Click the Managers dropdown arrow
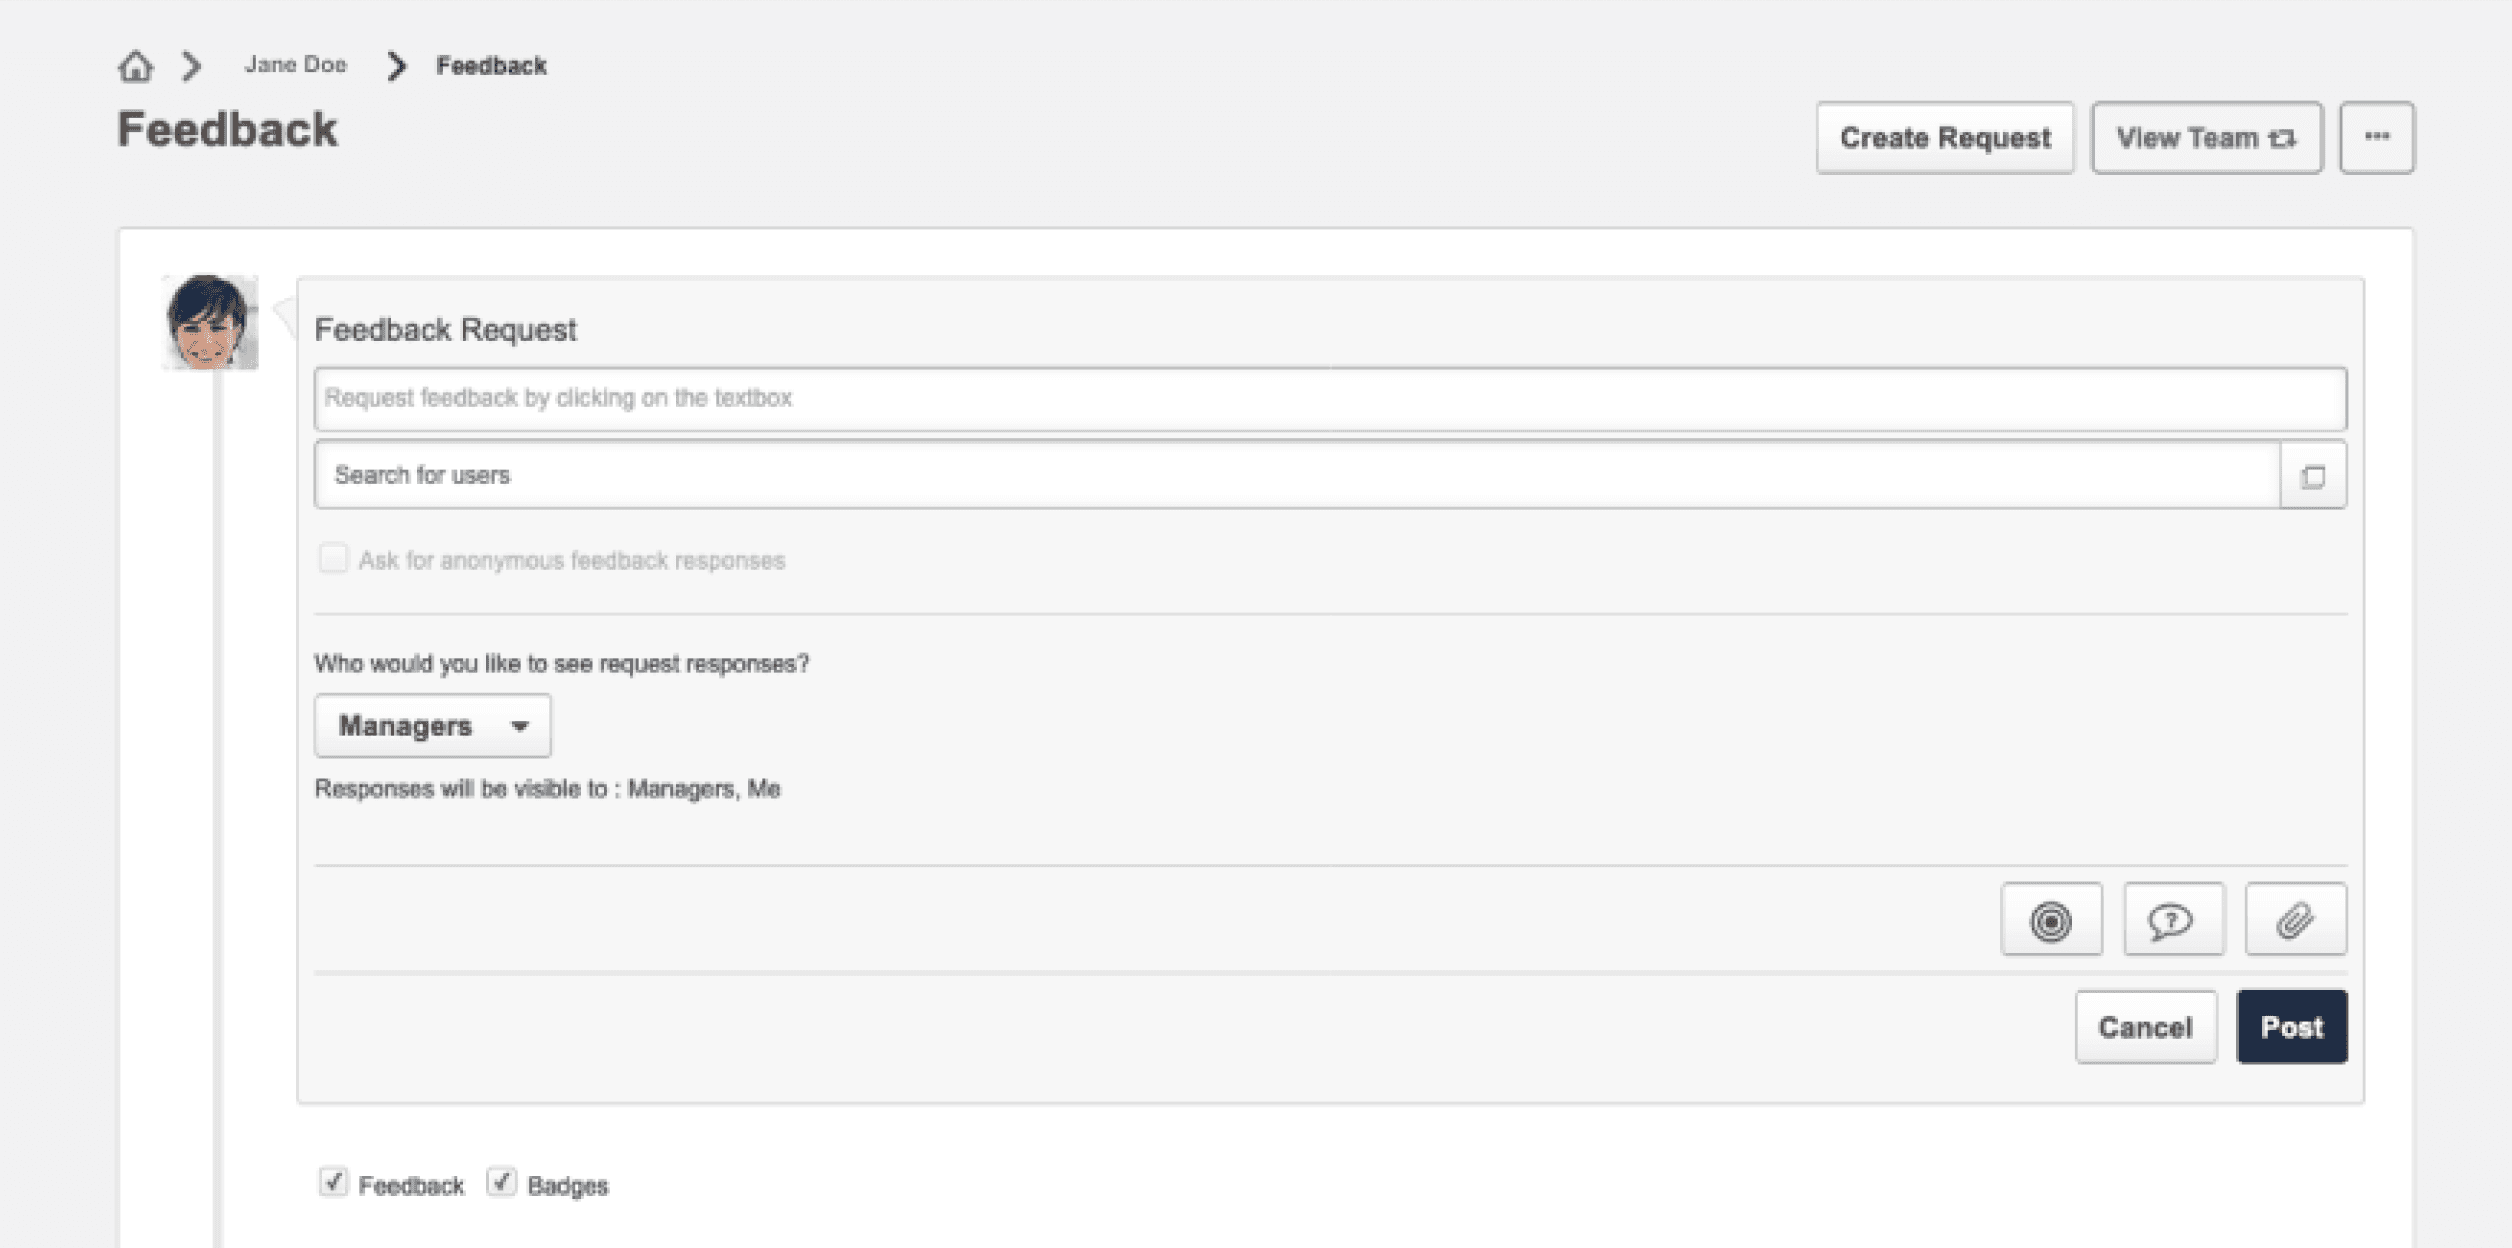This screenshot has height=1248, width=2512. click(519, 726)
